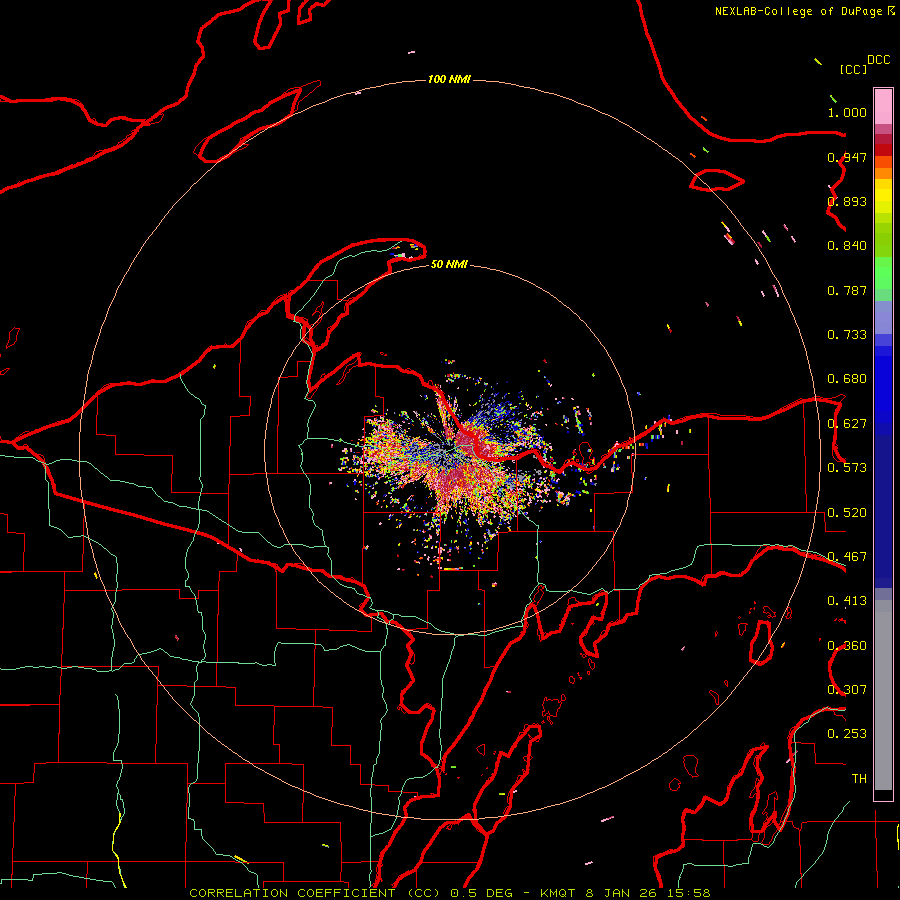Pick the gray swatch in the color bar
Screen dimensions: 900x900
[x=883, y=695]
